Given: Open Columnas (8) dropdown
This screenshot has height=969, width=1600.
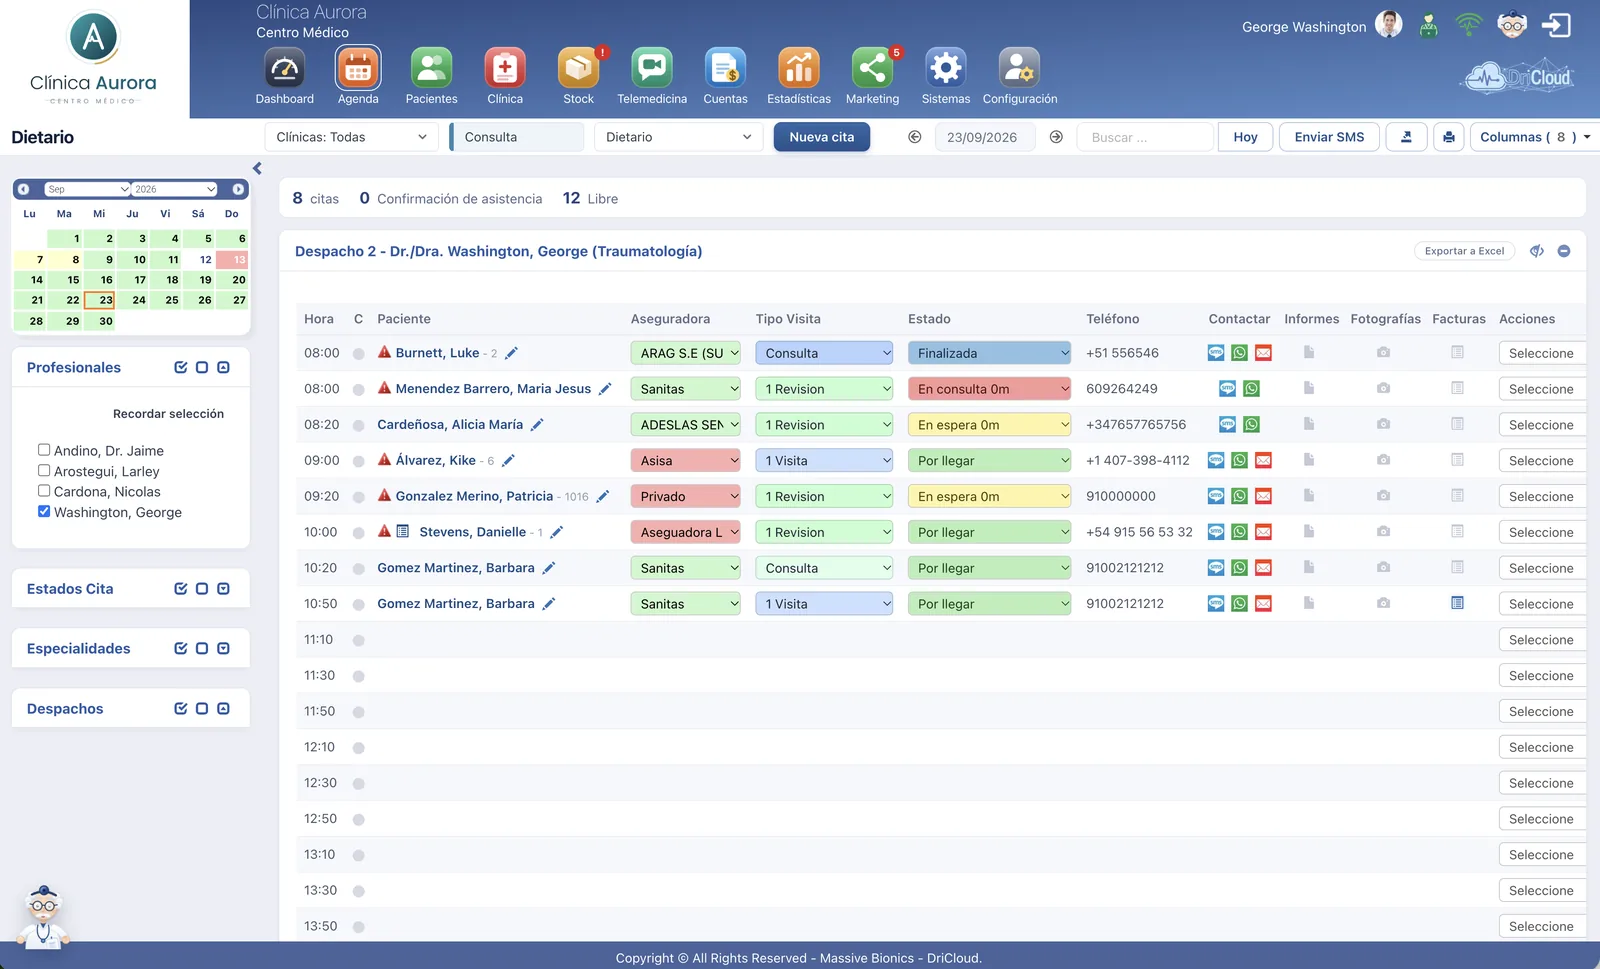Looking at the screenshot, I should point(1534,137).
